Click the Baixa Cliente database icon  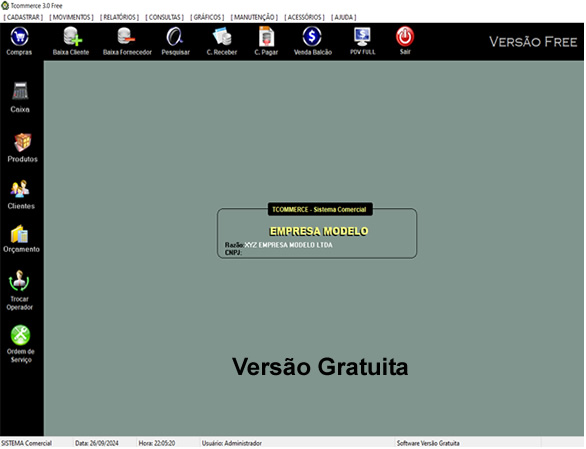pos(72,37)
